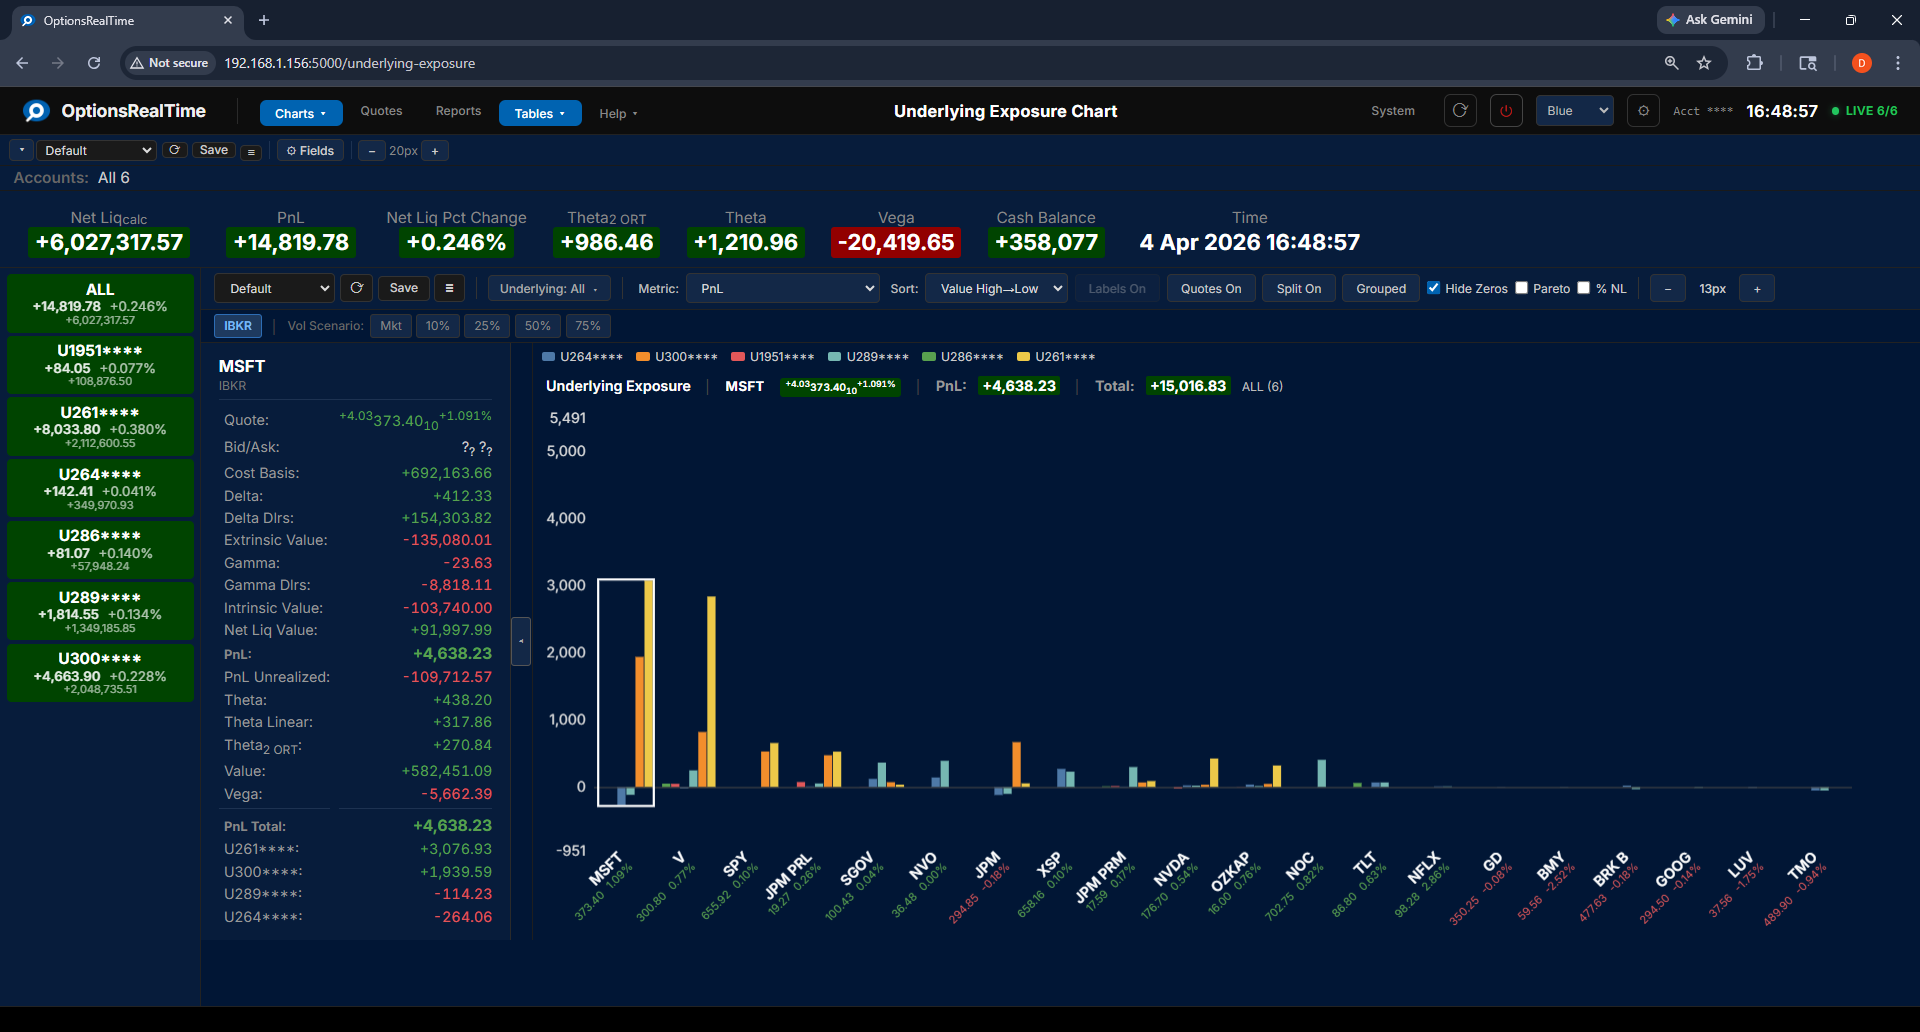This screenshot has width=1920, height=1032.
Task: Open the Underlying: All filter dropdown
Action: 549,288
